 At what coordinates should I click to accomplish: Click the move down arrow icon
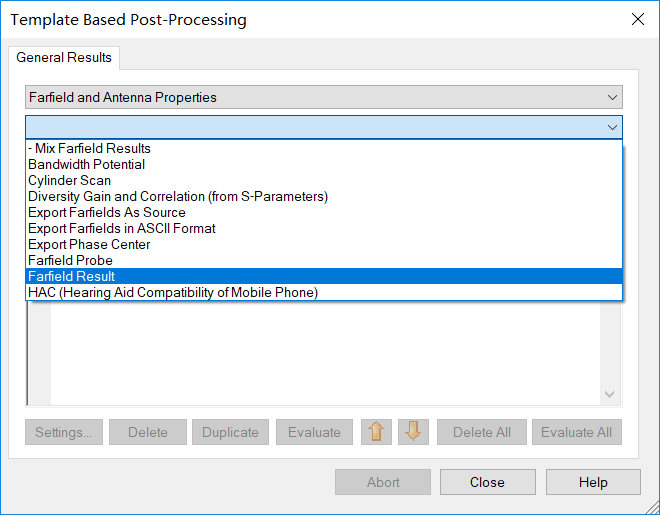tap(413, 432)
